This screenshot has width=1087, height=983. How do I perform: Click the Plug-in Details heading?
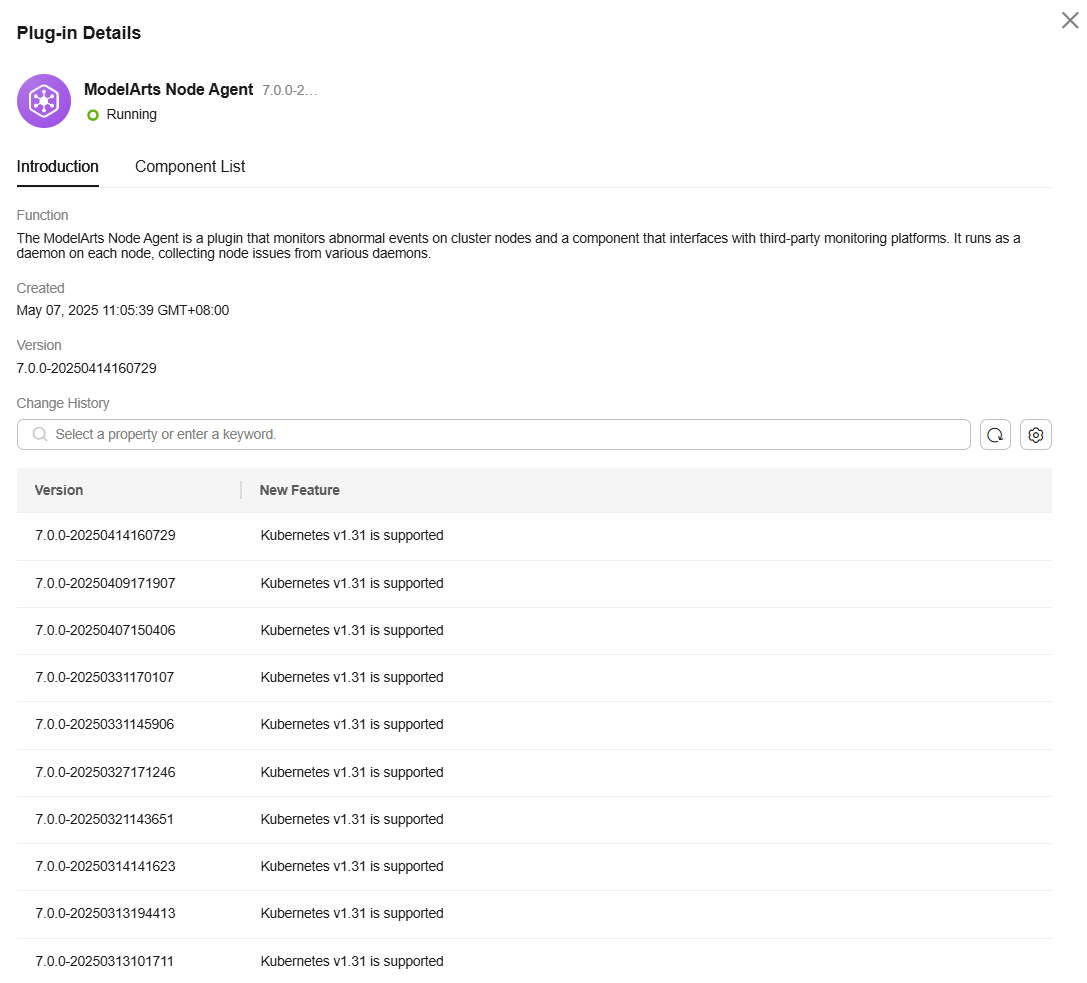pos(78,33)
